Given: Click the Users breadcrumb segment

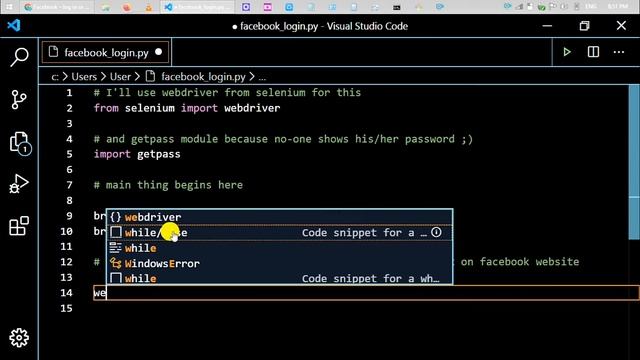Looking at the screenshot, I should coord(84,77).
